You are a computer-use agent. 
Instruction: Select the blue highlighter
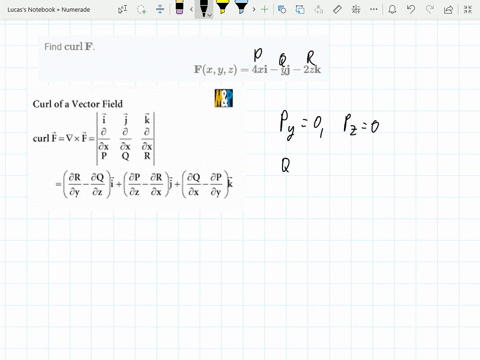[241, 7]
